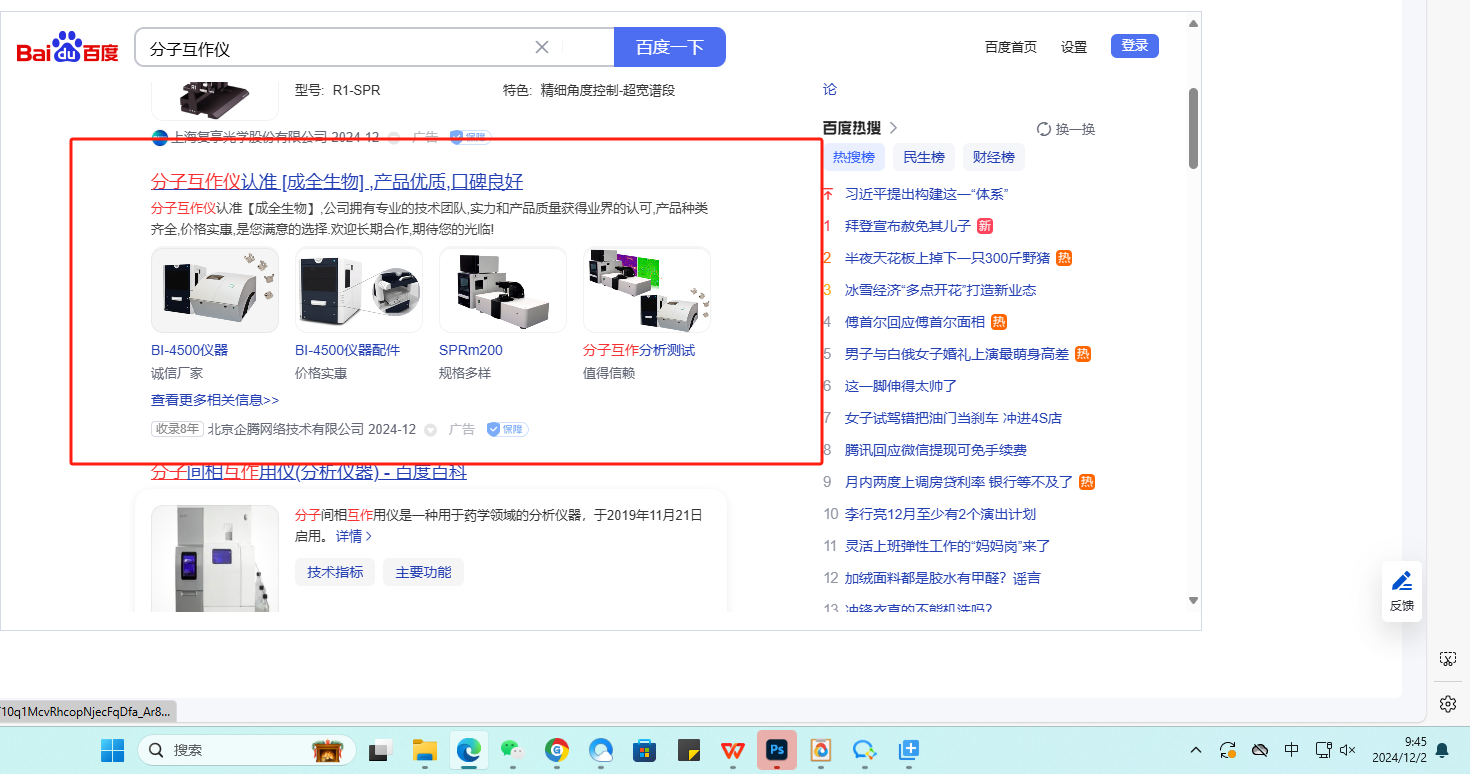This screenshot has height=774, width=1470.
Task: Click the muted volume tray icon
Action: point(1348,750)
